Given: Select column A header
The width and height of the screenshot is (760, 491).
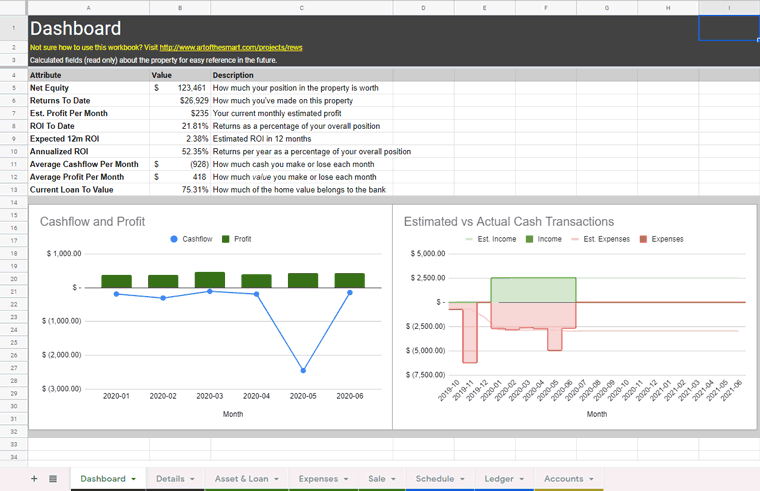Looking at the screenshot, I should tap(89, 8).
